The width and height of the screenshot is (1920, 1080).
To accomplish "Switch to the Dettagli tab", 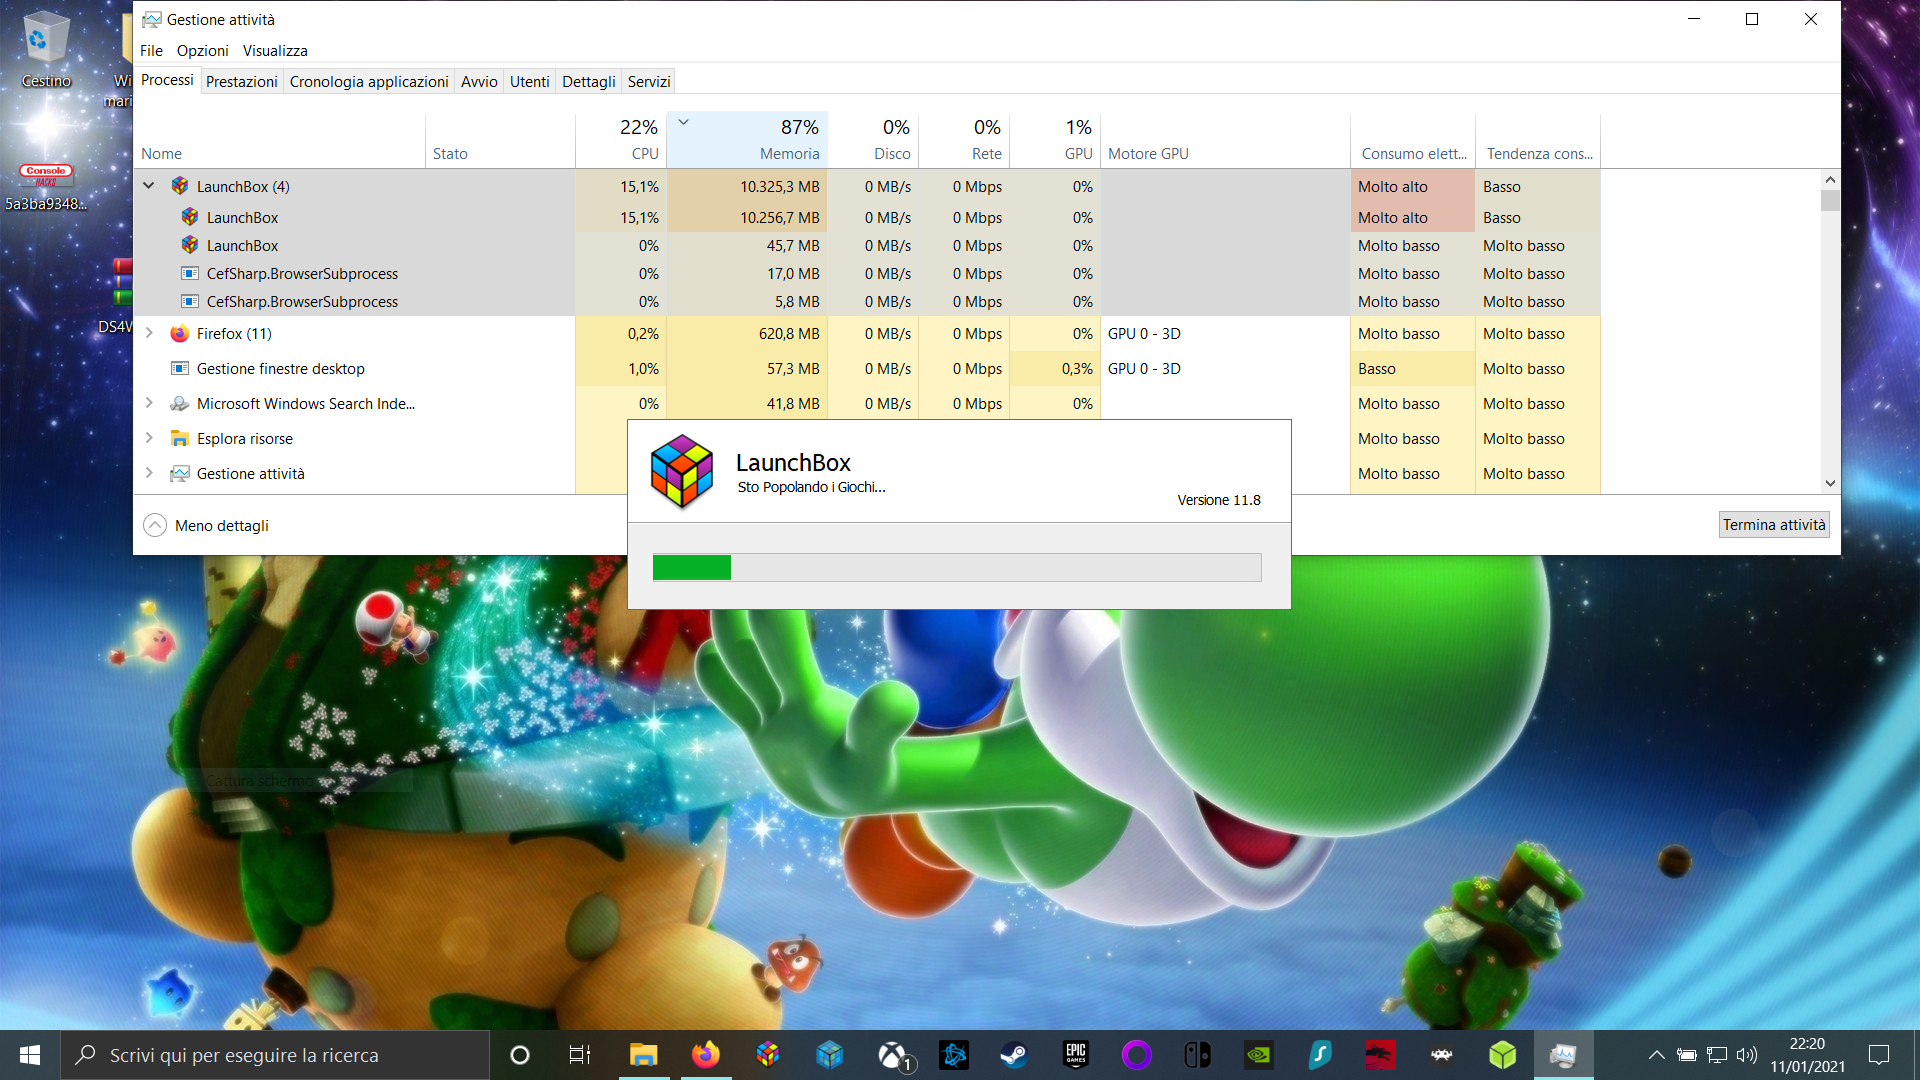I will pos(589,82).
